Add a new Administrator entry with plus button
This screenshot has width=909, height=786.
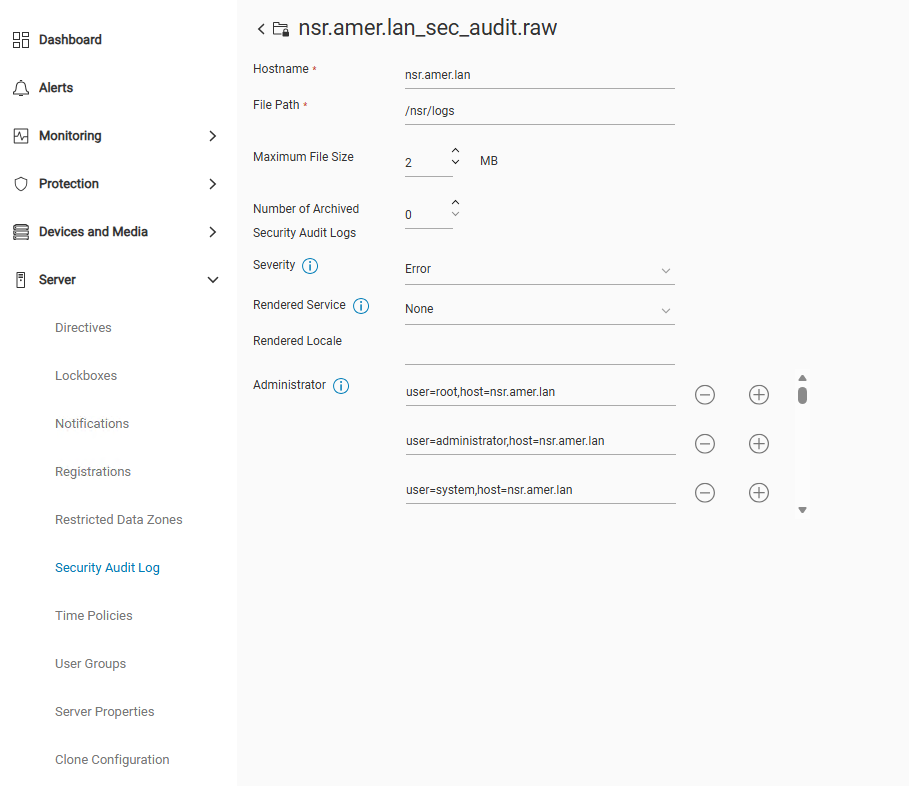(758, 394)
